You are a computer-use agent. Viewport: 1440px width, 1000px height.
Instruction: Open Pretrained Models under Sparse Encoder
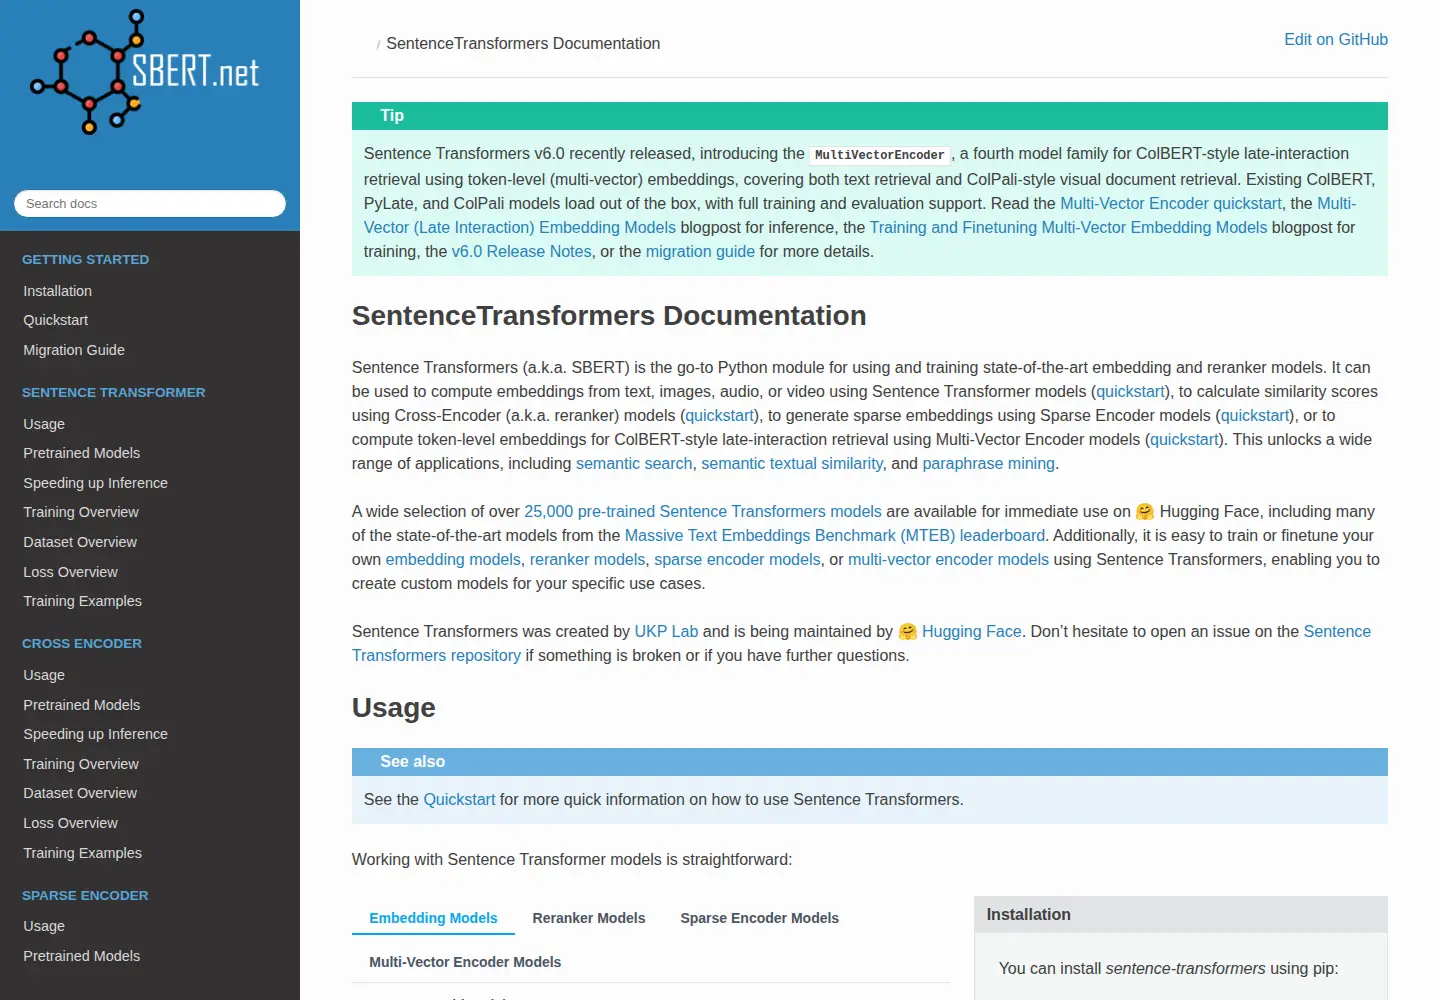[x=82, y=956]
